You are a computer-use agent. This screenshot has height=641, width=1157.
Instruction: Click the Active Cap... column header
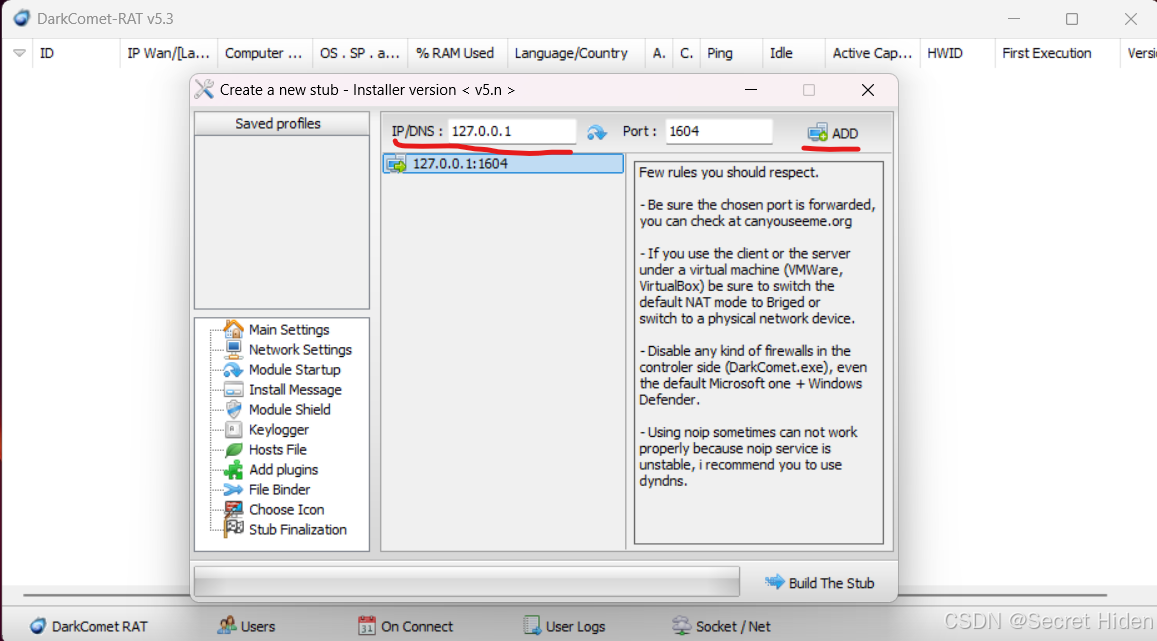point(872,53)
